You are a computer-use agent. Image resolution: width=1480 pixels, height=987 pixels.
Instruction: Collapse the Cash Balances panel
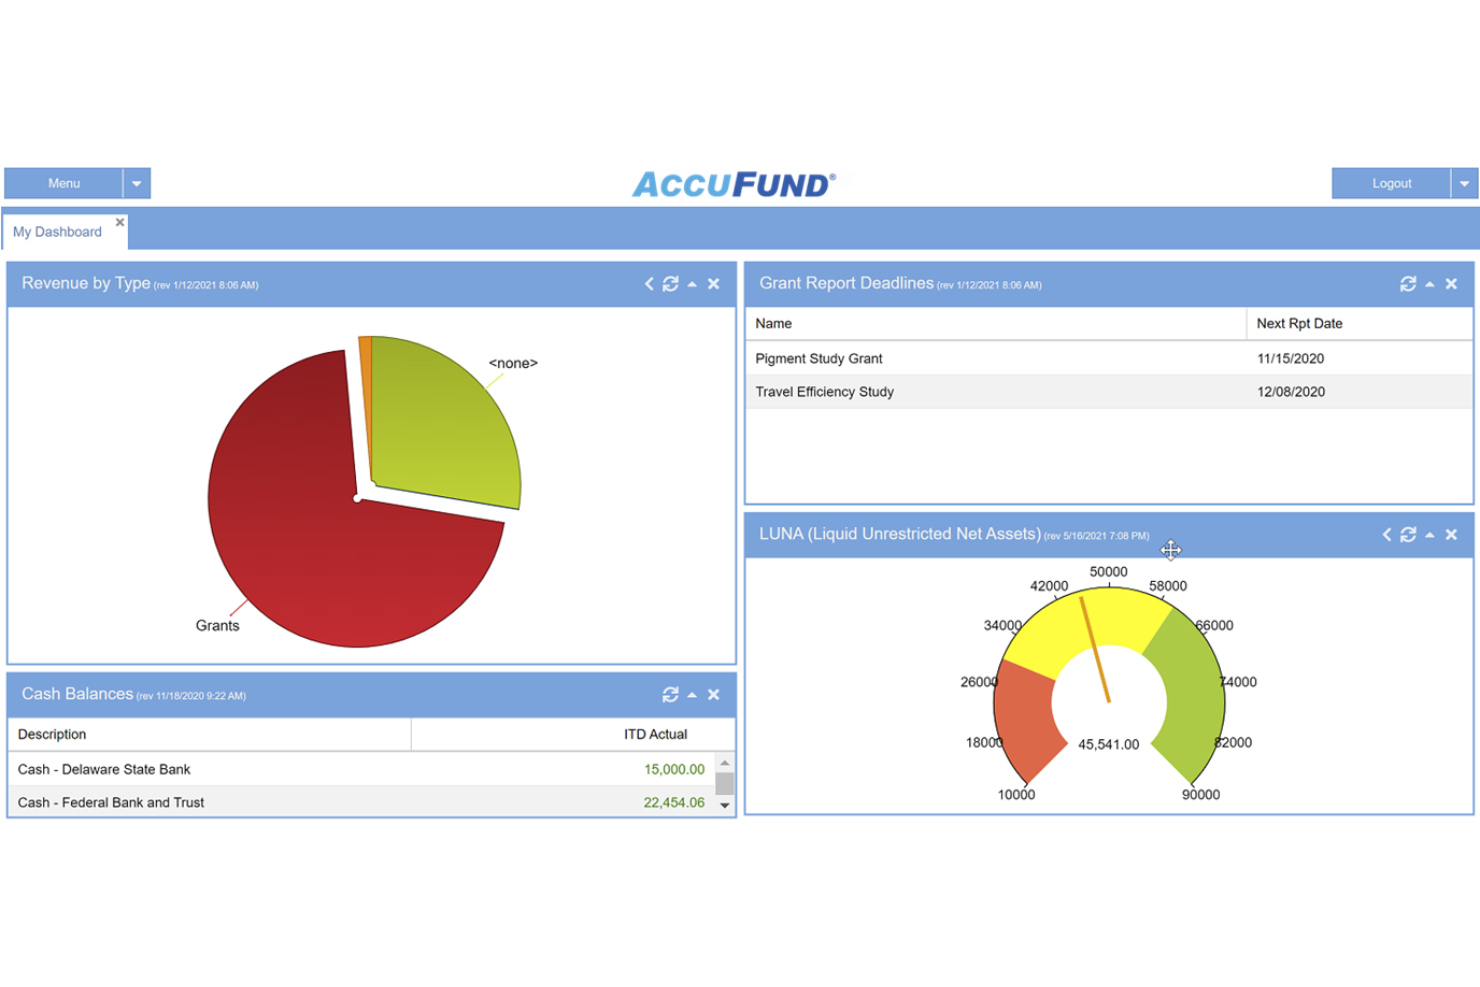691,694
